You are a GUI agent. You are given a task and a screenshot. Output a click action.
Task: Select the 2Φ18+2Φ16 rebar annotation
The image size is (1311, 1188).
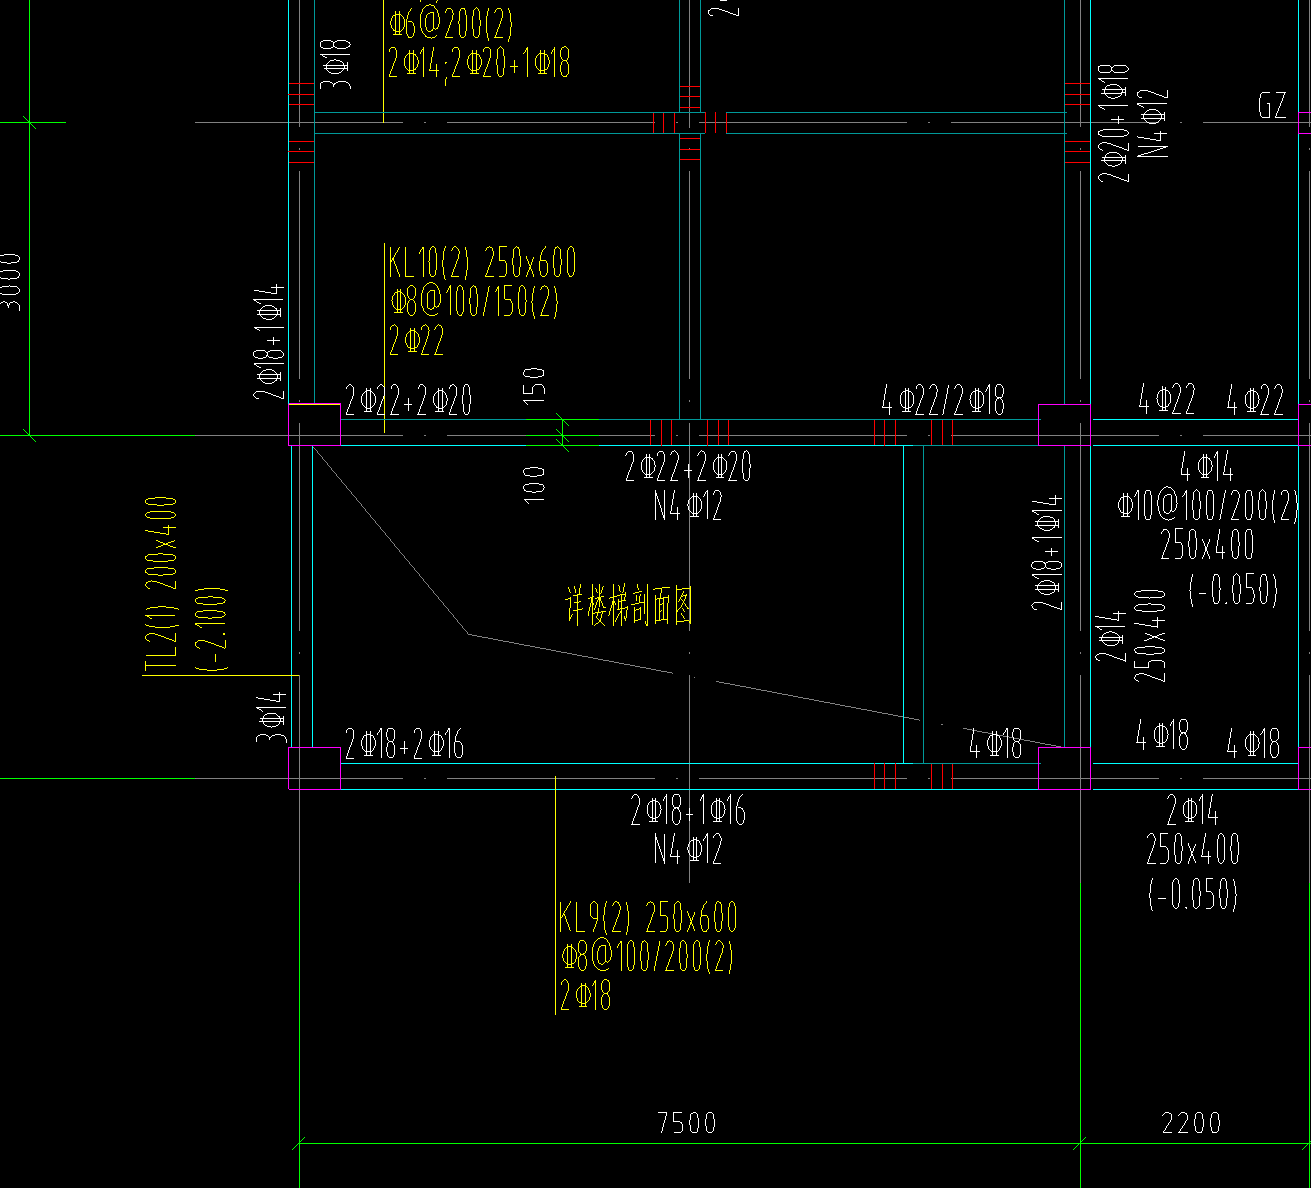pyautogui.click(x=404, y=745)
